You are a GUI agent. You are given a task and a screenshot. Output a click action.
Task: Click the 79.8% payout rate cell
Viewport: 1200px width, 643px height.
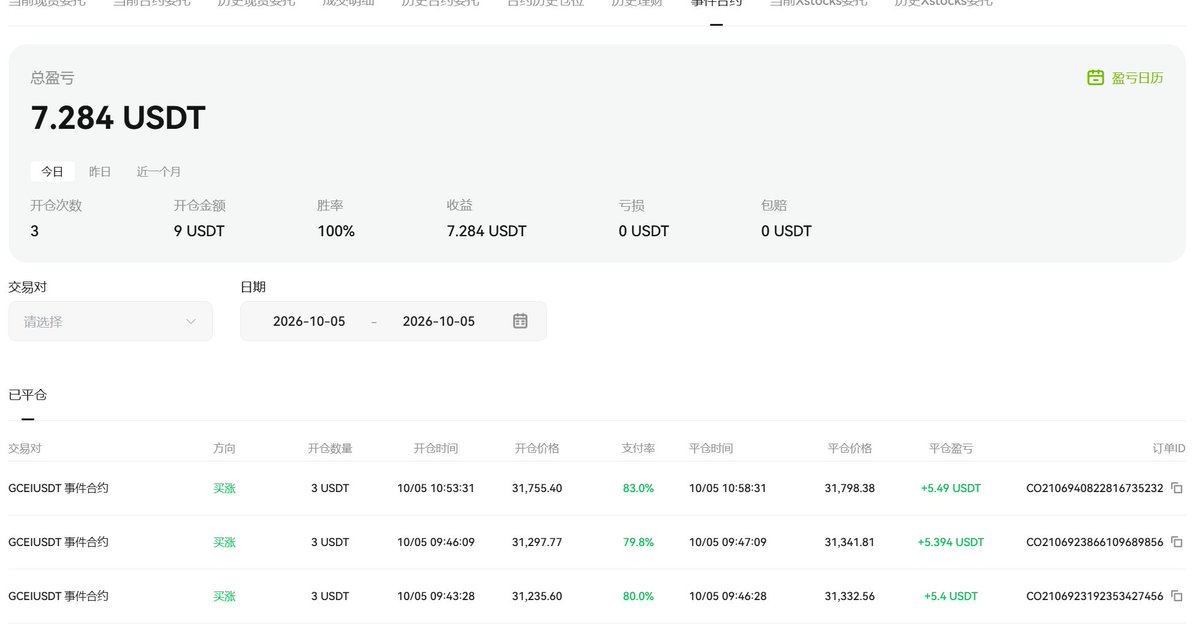pyautogui.click(x=638, y=543)
